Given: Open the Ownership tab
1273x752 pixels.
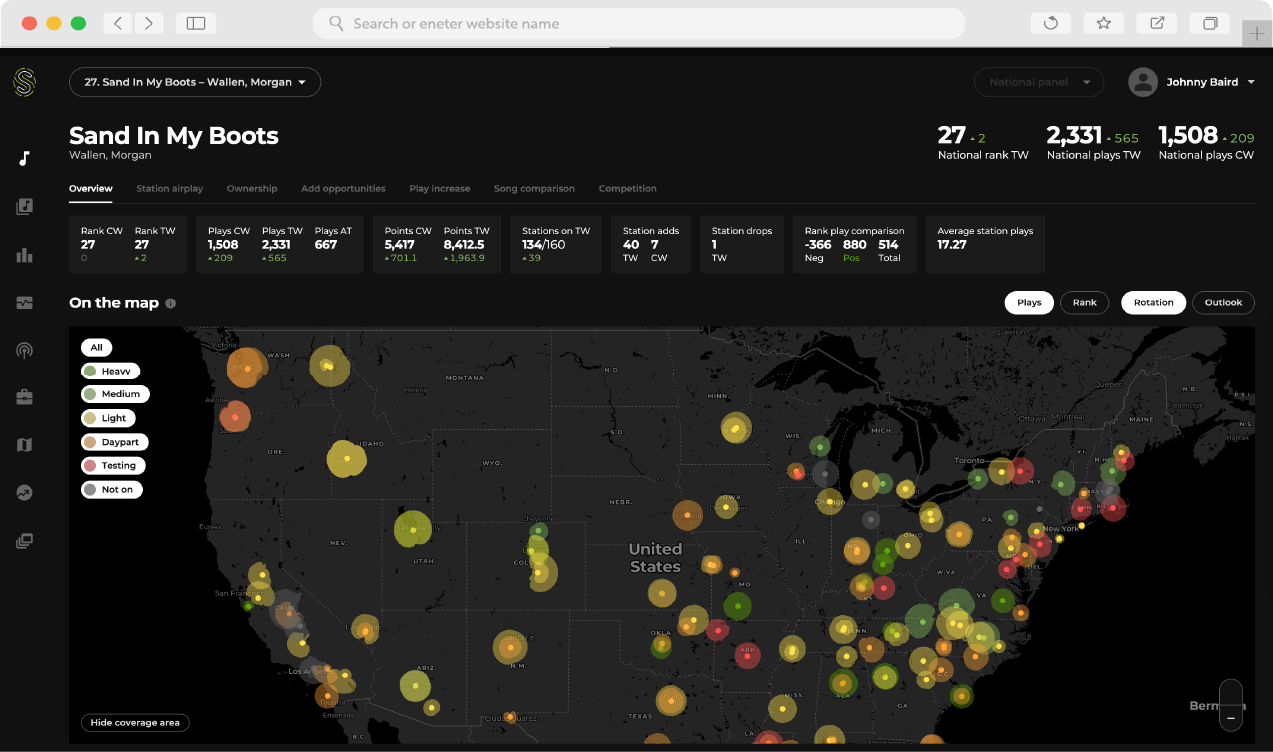Looking at the screenshot, I should pyautogui.click(x=252, y=188).
